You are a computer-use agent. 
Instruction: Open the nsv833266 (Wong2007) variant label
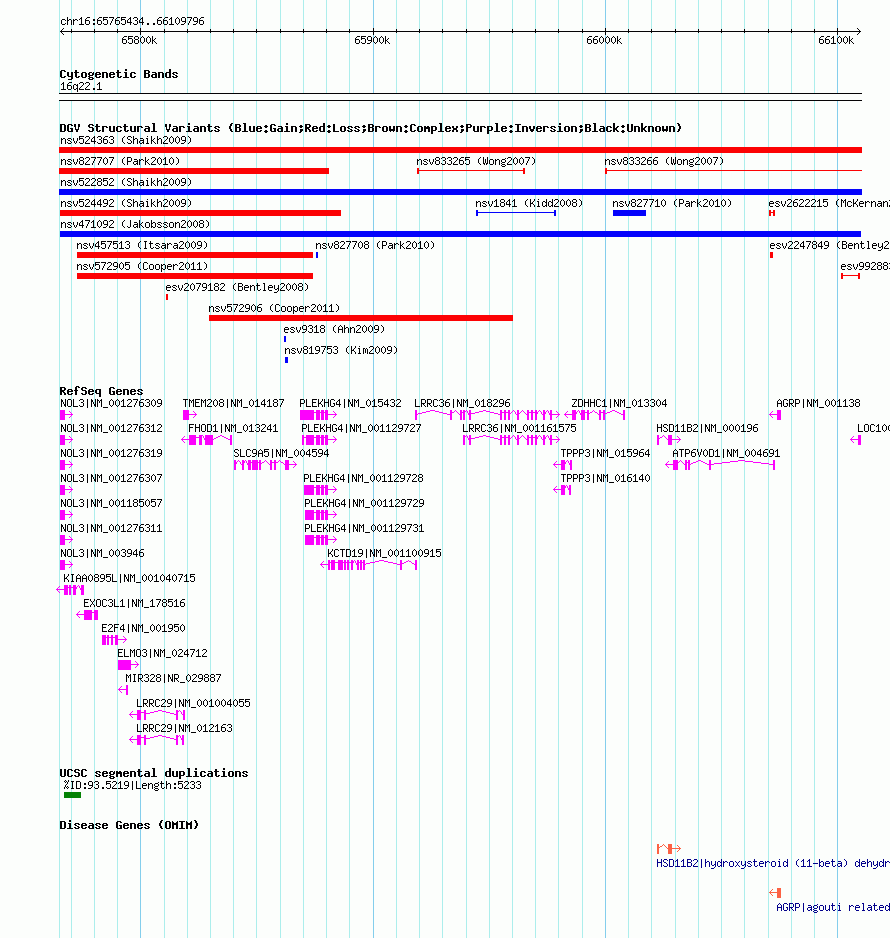(664, 161)
